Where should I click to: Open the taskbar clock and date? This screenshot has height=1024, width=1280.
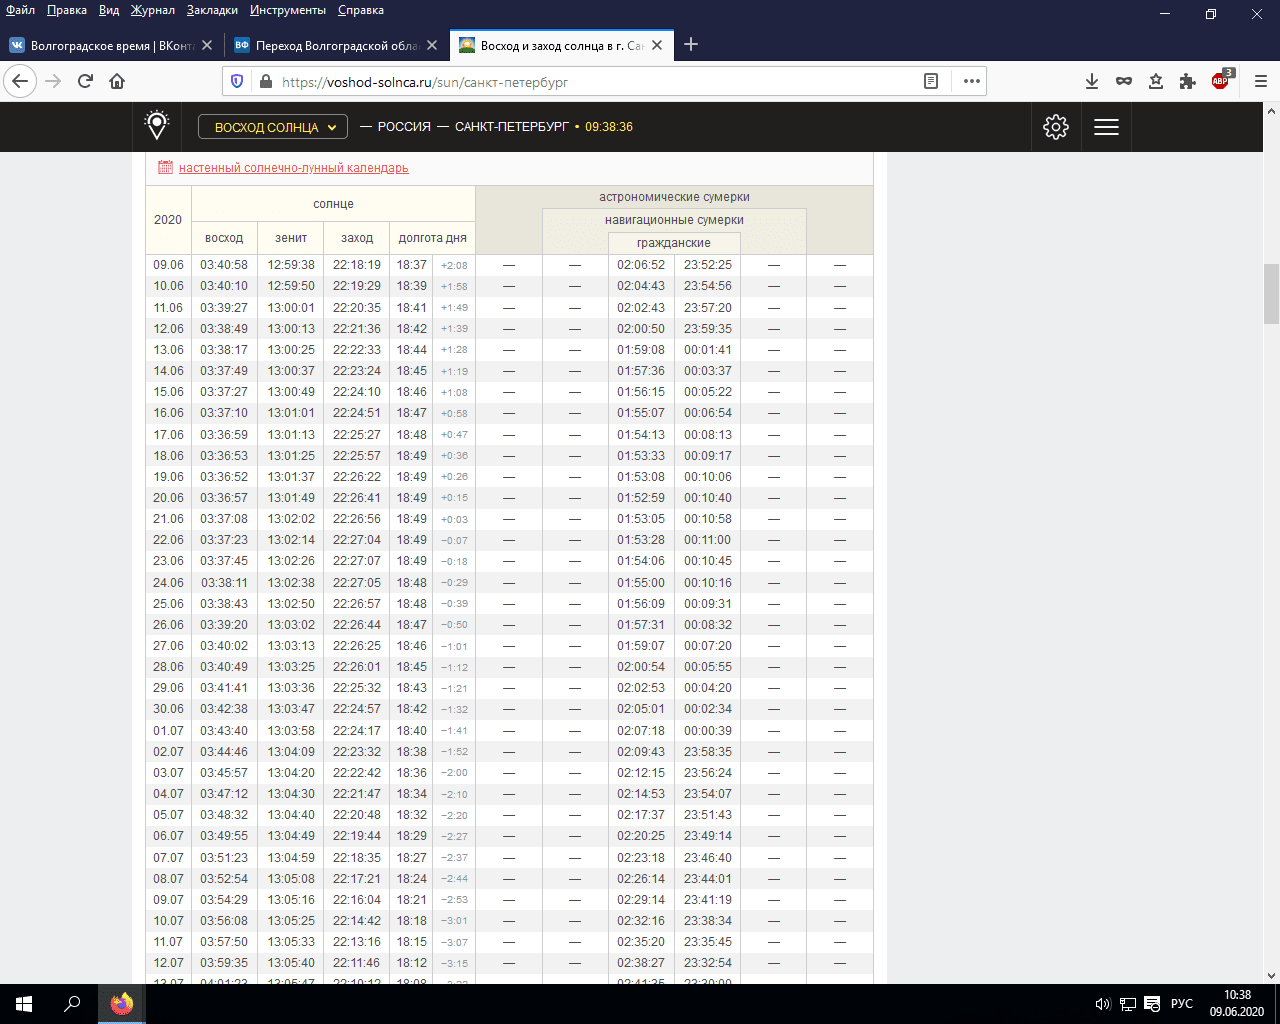1237,1004
